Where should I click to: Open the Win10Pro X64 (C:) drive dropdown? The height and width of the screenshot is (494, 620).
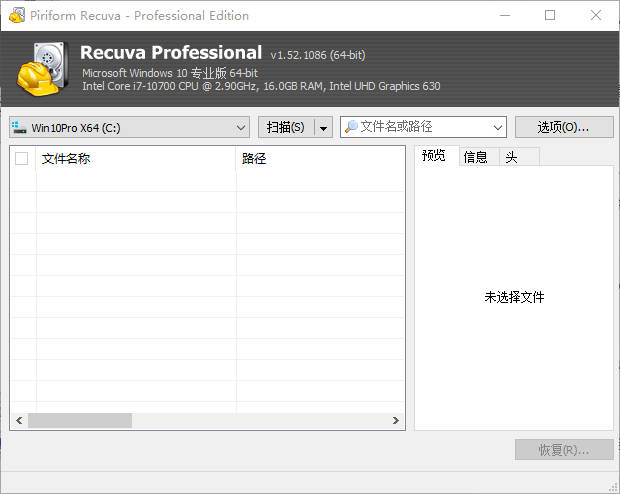129,127
